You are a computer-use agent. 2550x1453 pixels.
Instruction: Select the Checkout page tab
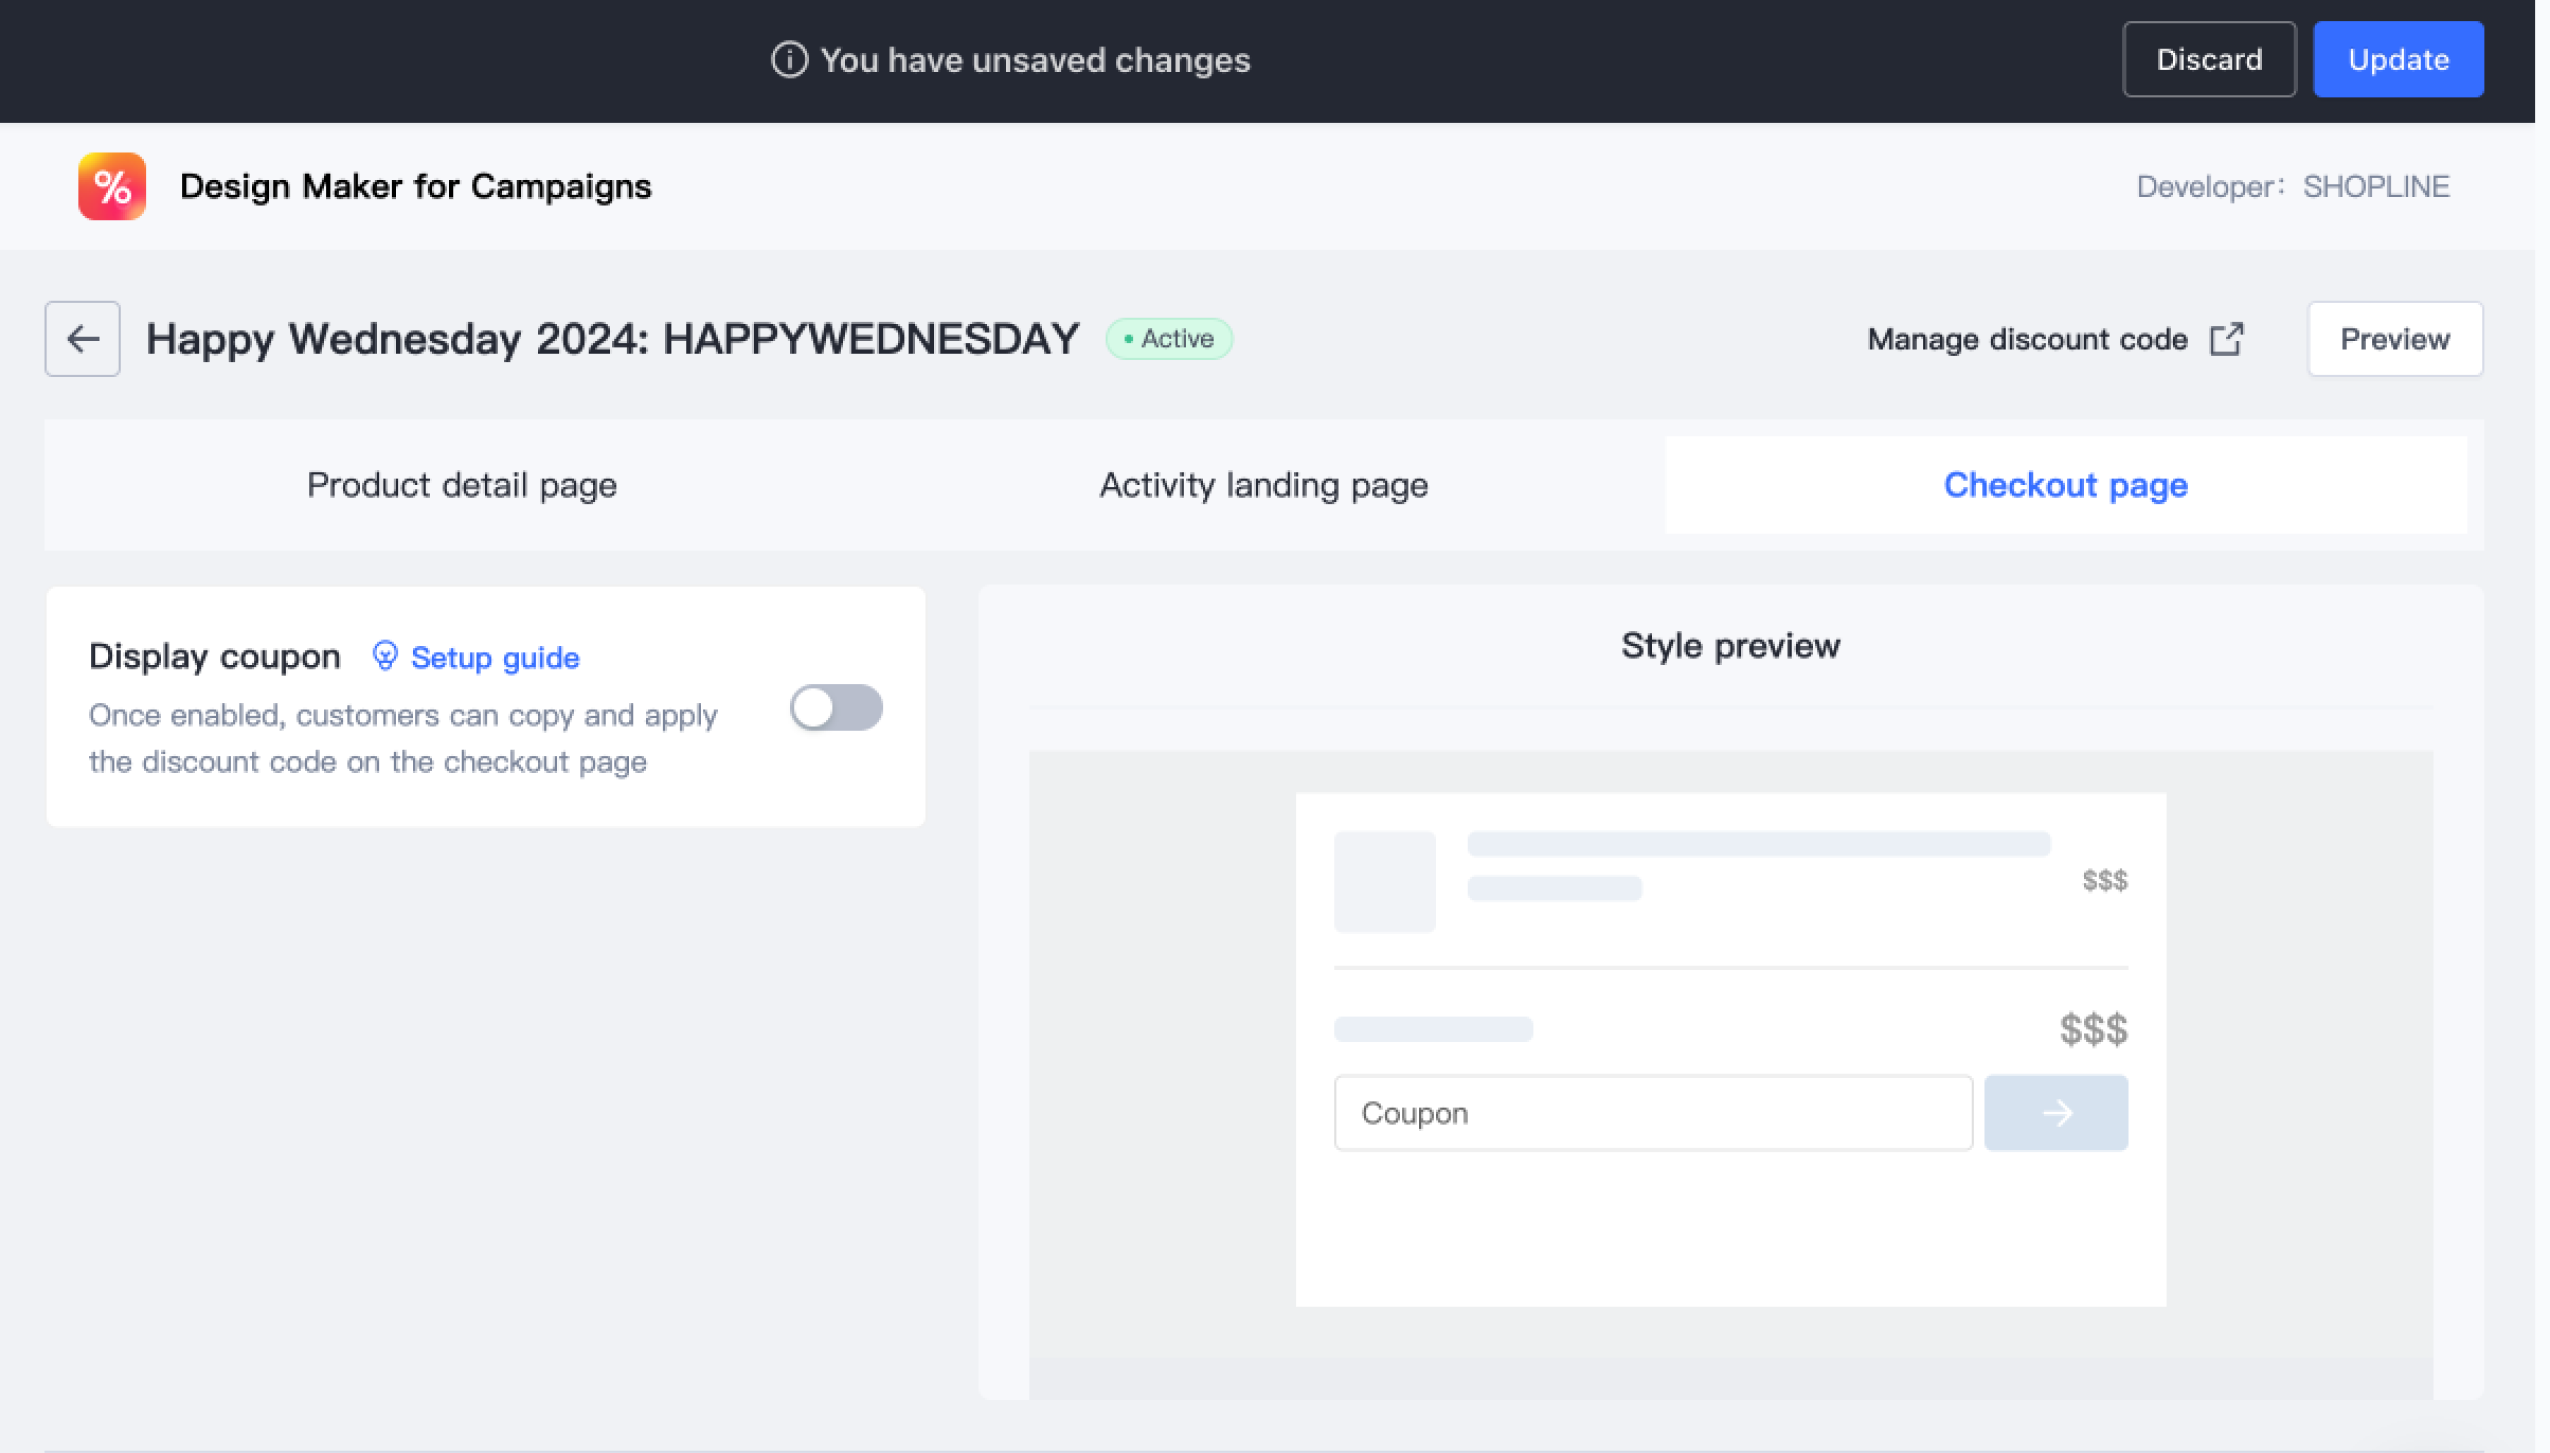2065,485
